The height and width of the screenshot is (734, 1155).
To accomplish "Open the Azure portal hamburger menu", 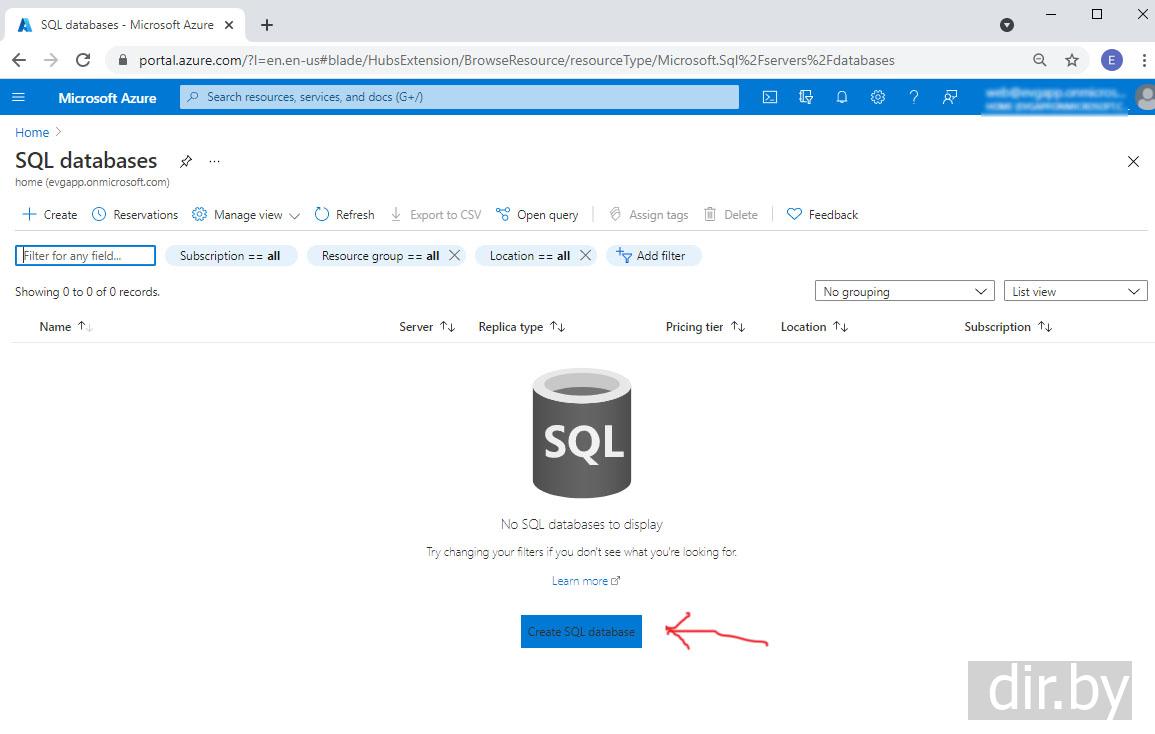I will (x=19, y=97).
